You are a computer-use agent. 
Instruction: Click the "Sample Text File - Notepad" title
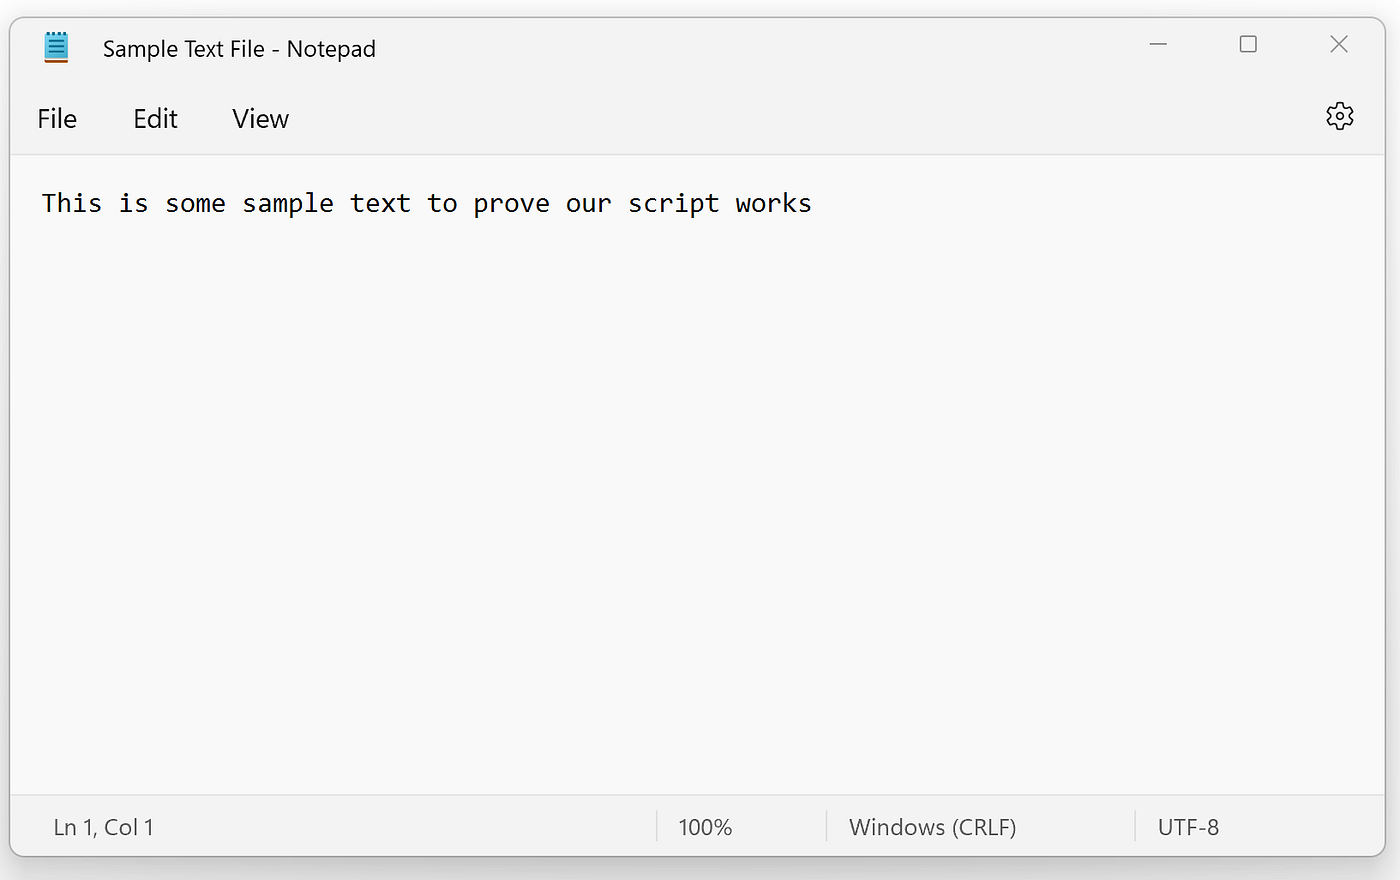pyautogui.click(x=239, y=49)
